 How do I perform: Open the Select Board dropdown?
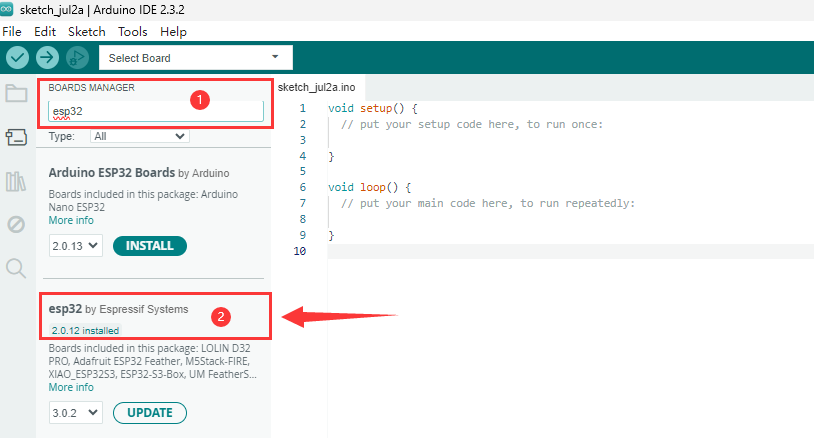tap(196, 58)
